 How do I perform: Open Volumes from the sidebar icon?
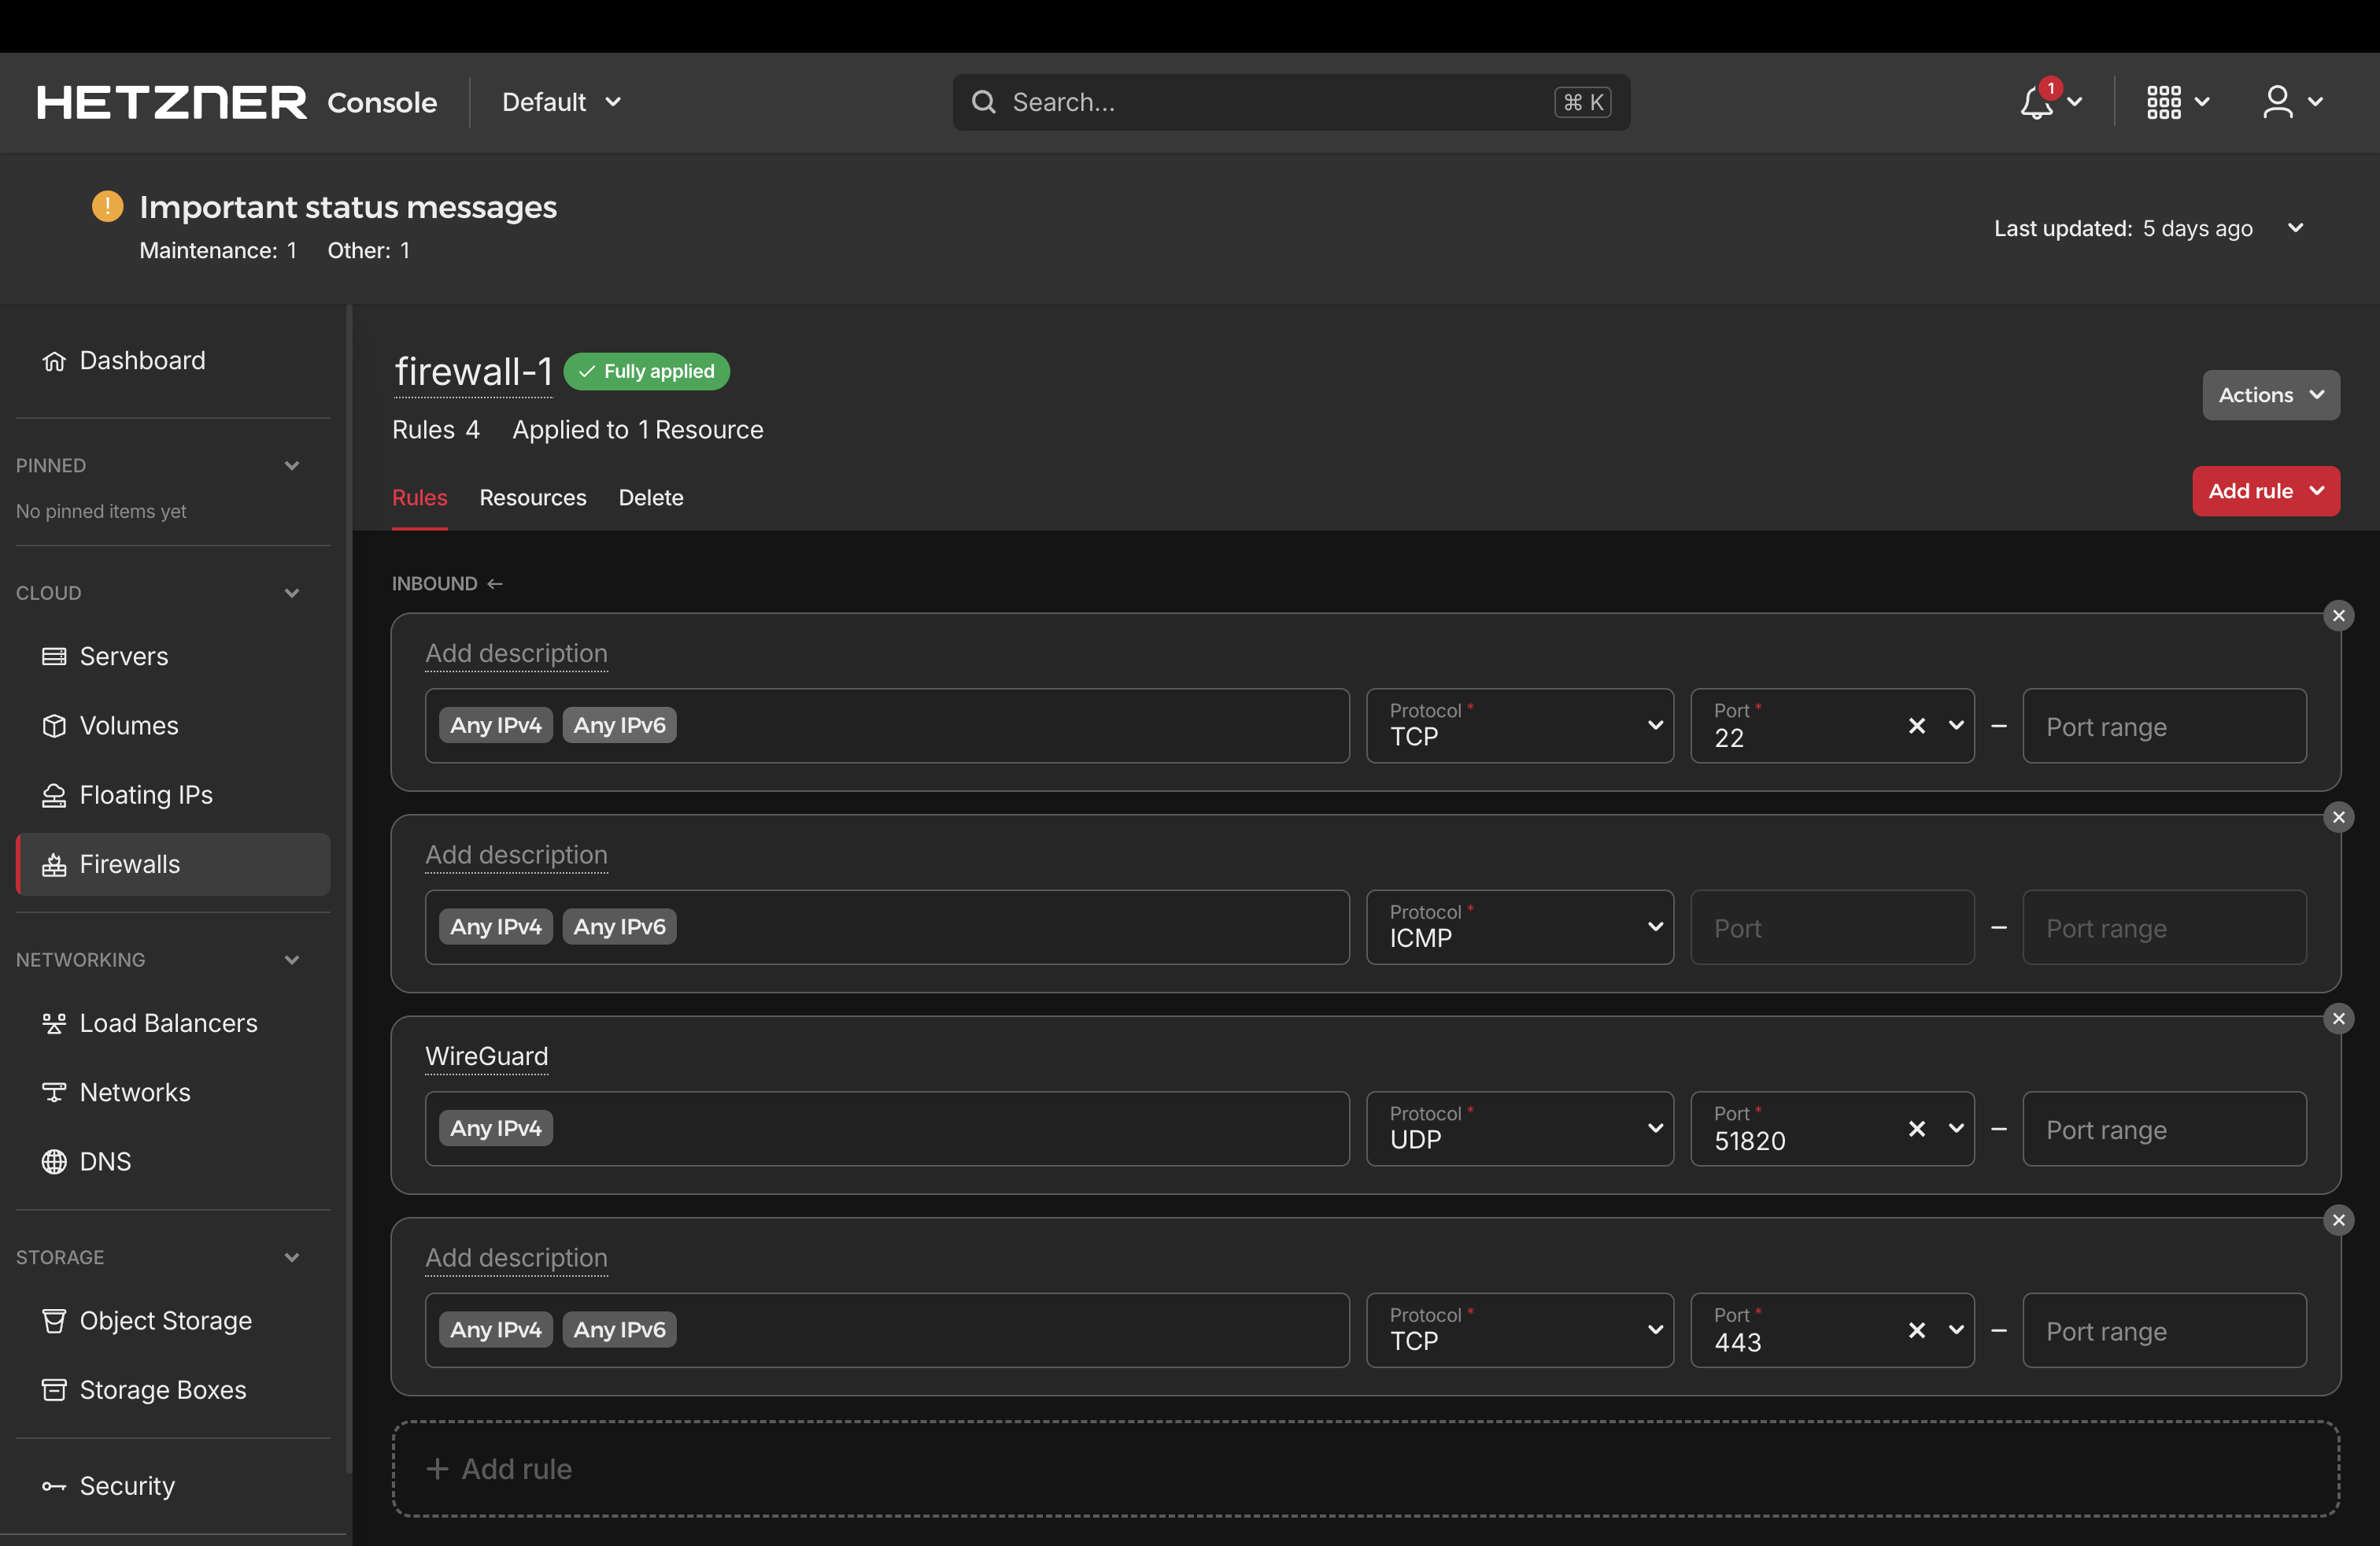coord(56,725)
